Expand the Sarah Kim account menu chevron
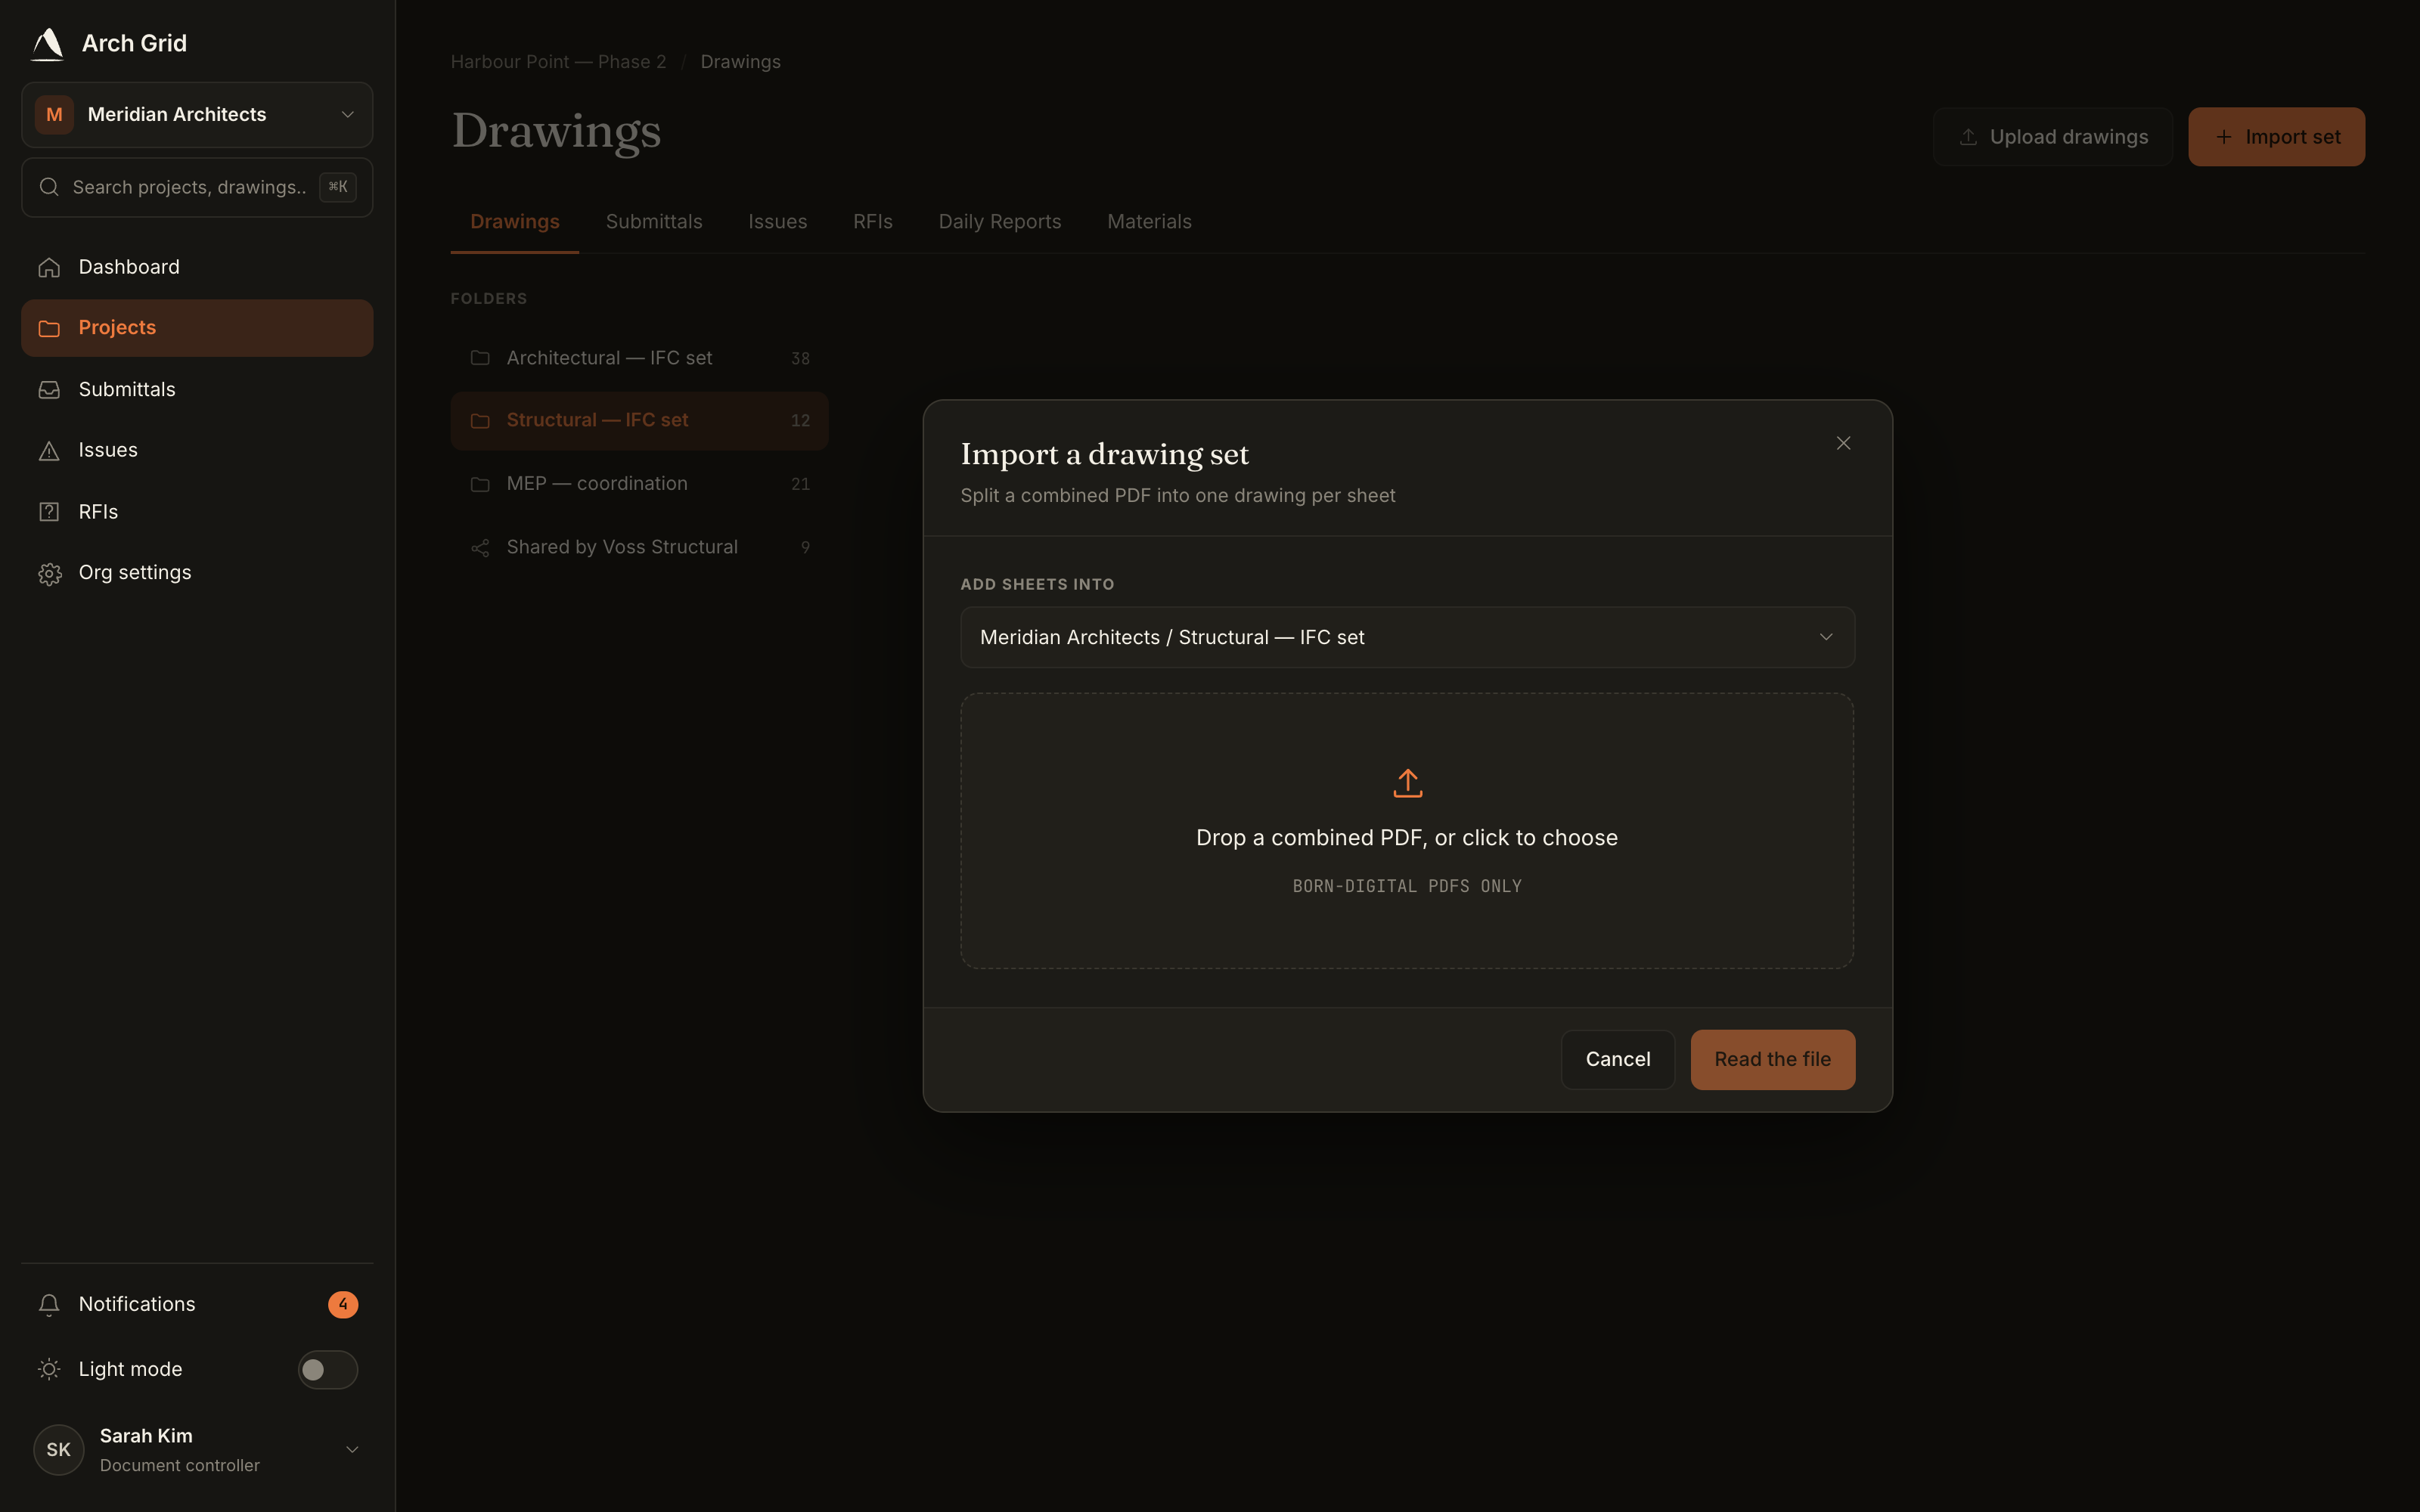This screenshot has width=2420, height=1512. [x=352, y=1449]
